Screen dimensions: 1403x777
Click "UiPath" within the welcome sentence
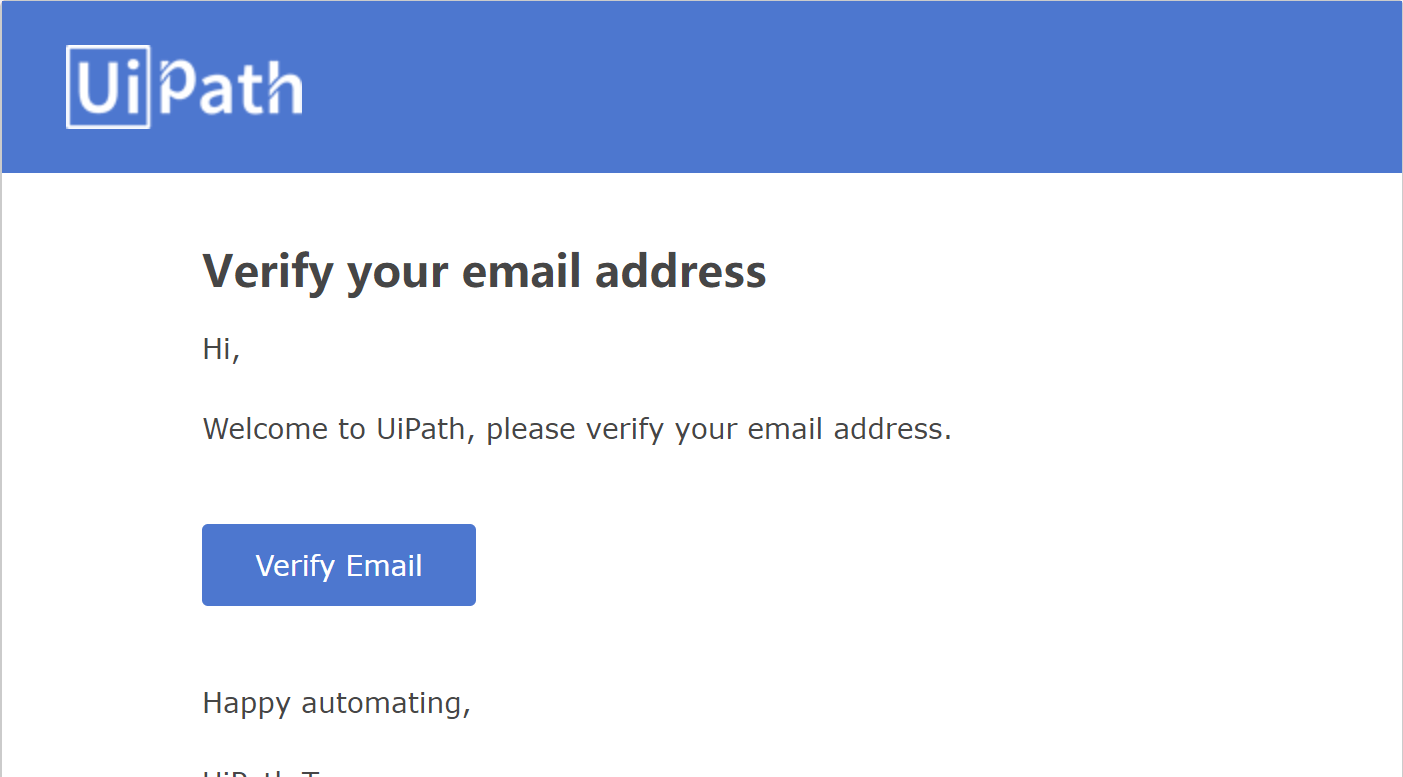[x=420, y=429]
